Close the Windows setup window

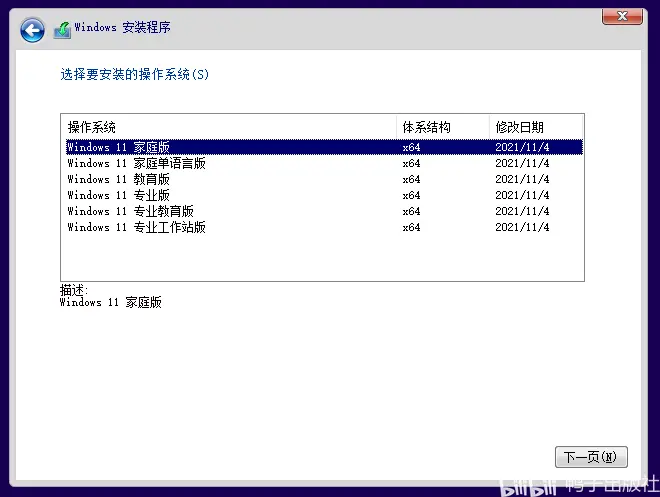(x=622, y=16)
